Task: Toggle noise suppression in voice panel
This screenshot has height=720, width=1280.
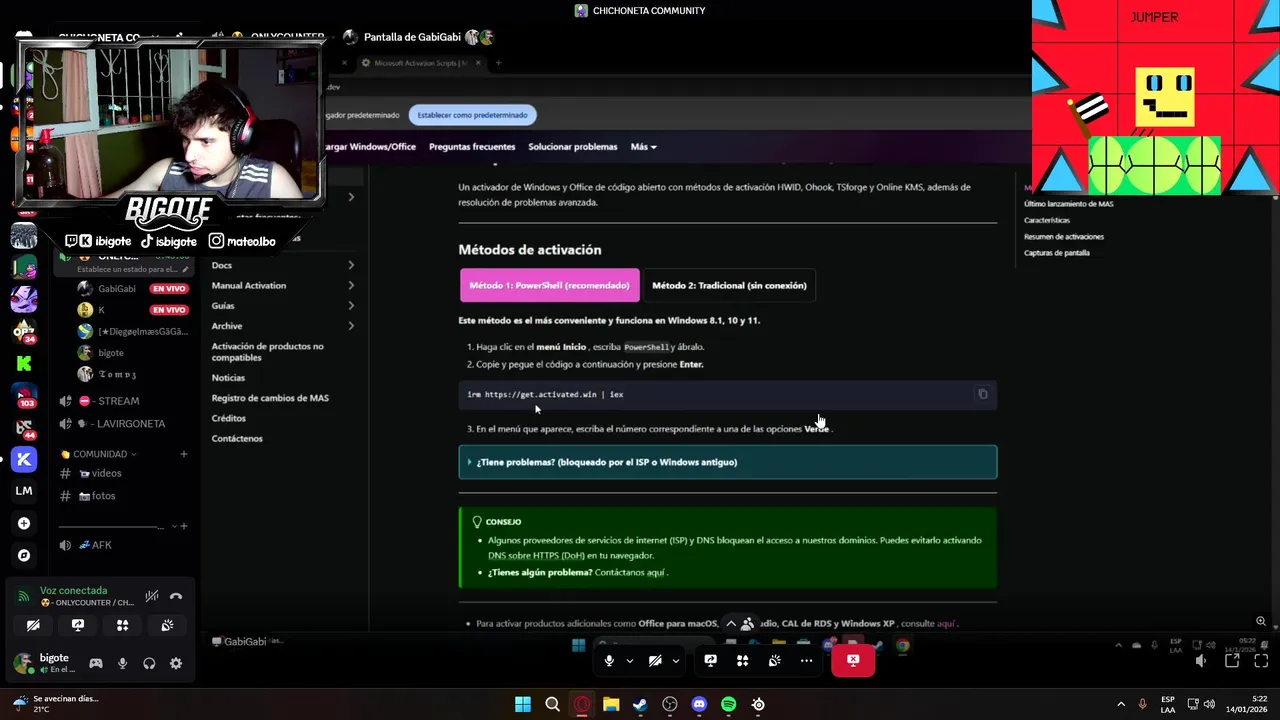Action: [152, 596]
